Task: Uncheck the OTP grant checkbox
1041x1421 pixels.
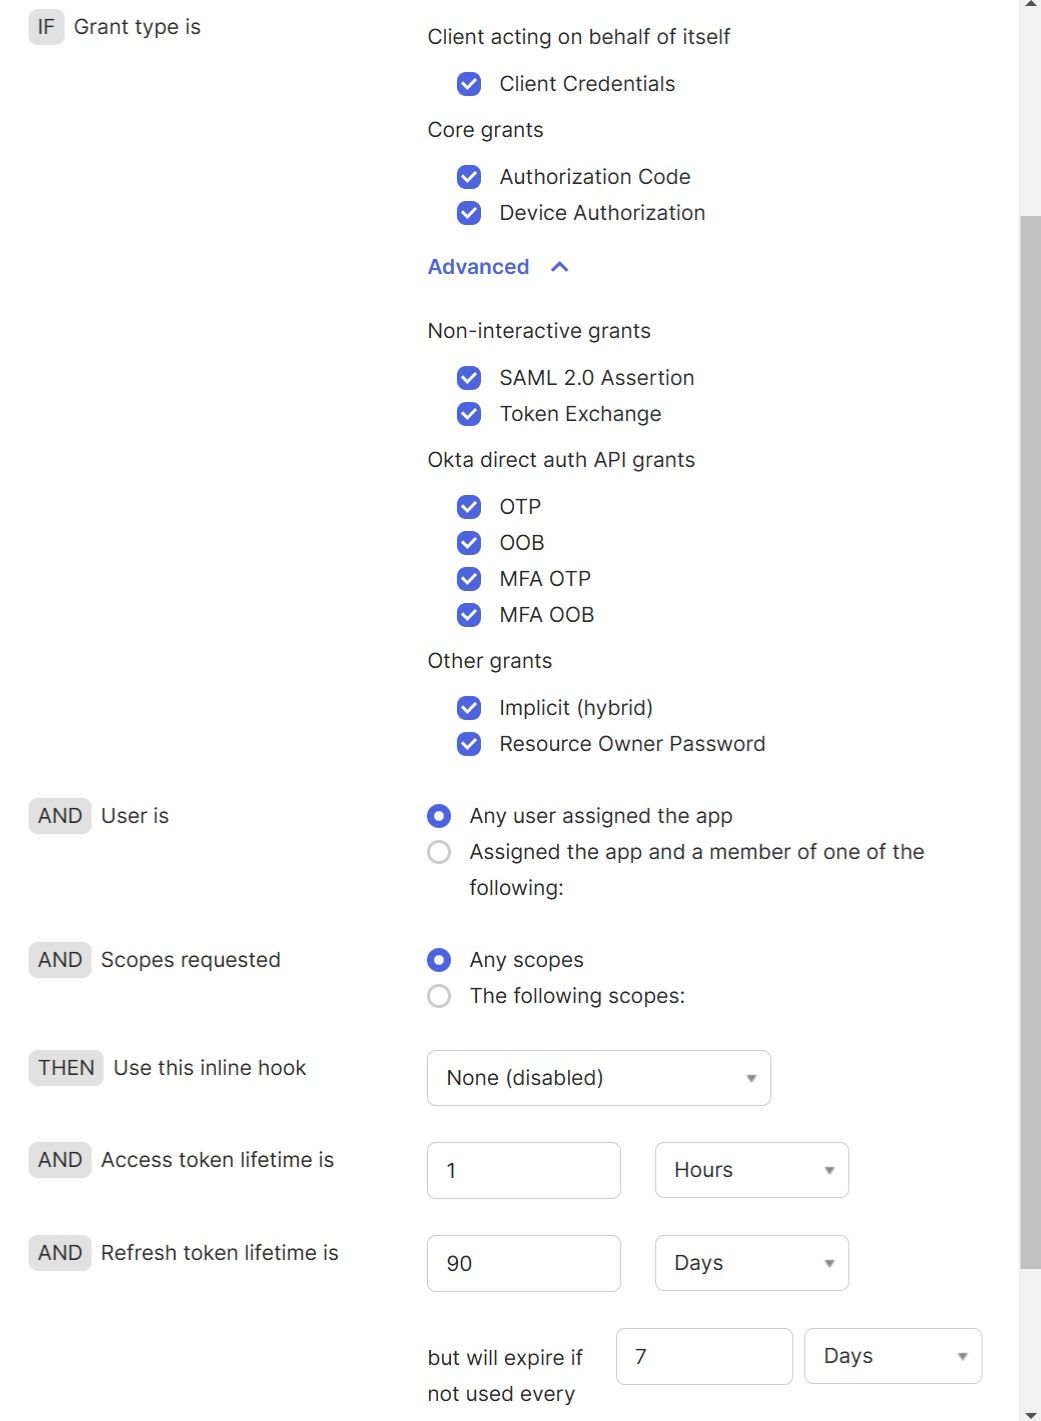Action: click(469, 507)
